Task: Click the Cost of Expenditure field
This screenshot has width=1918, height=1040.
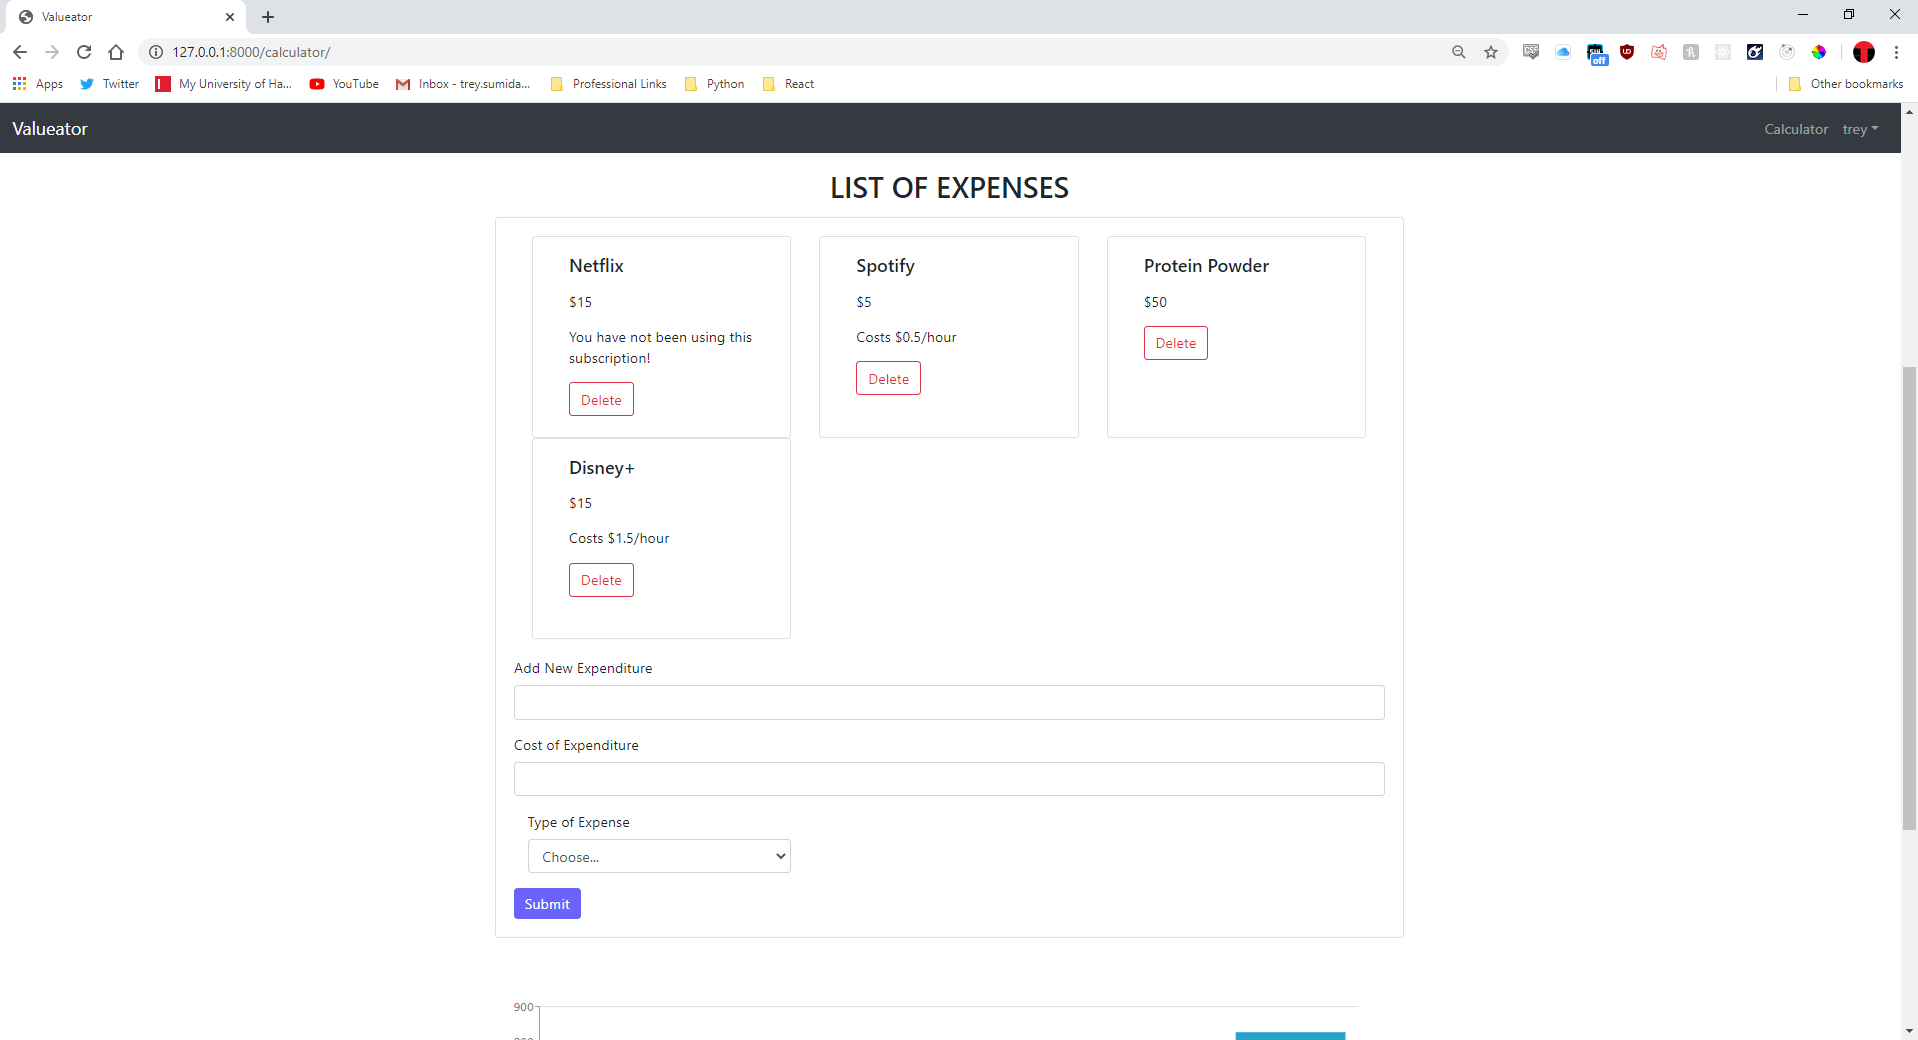Action: 949,779
